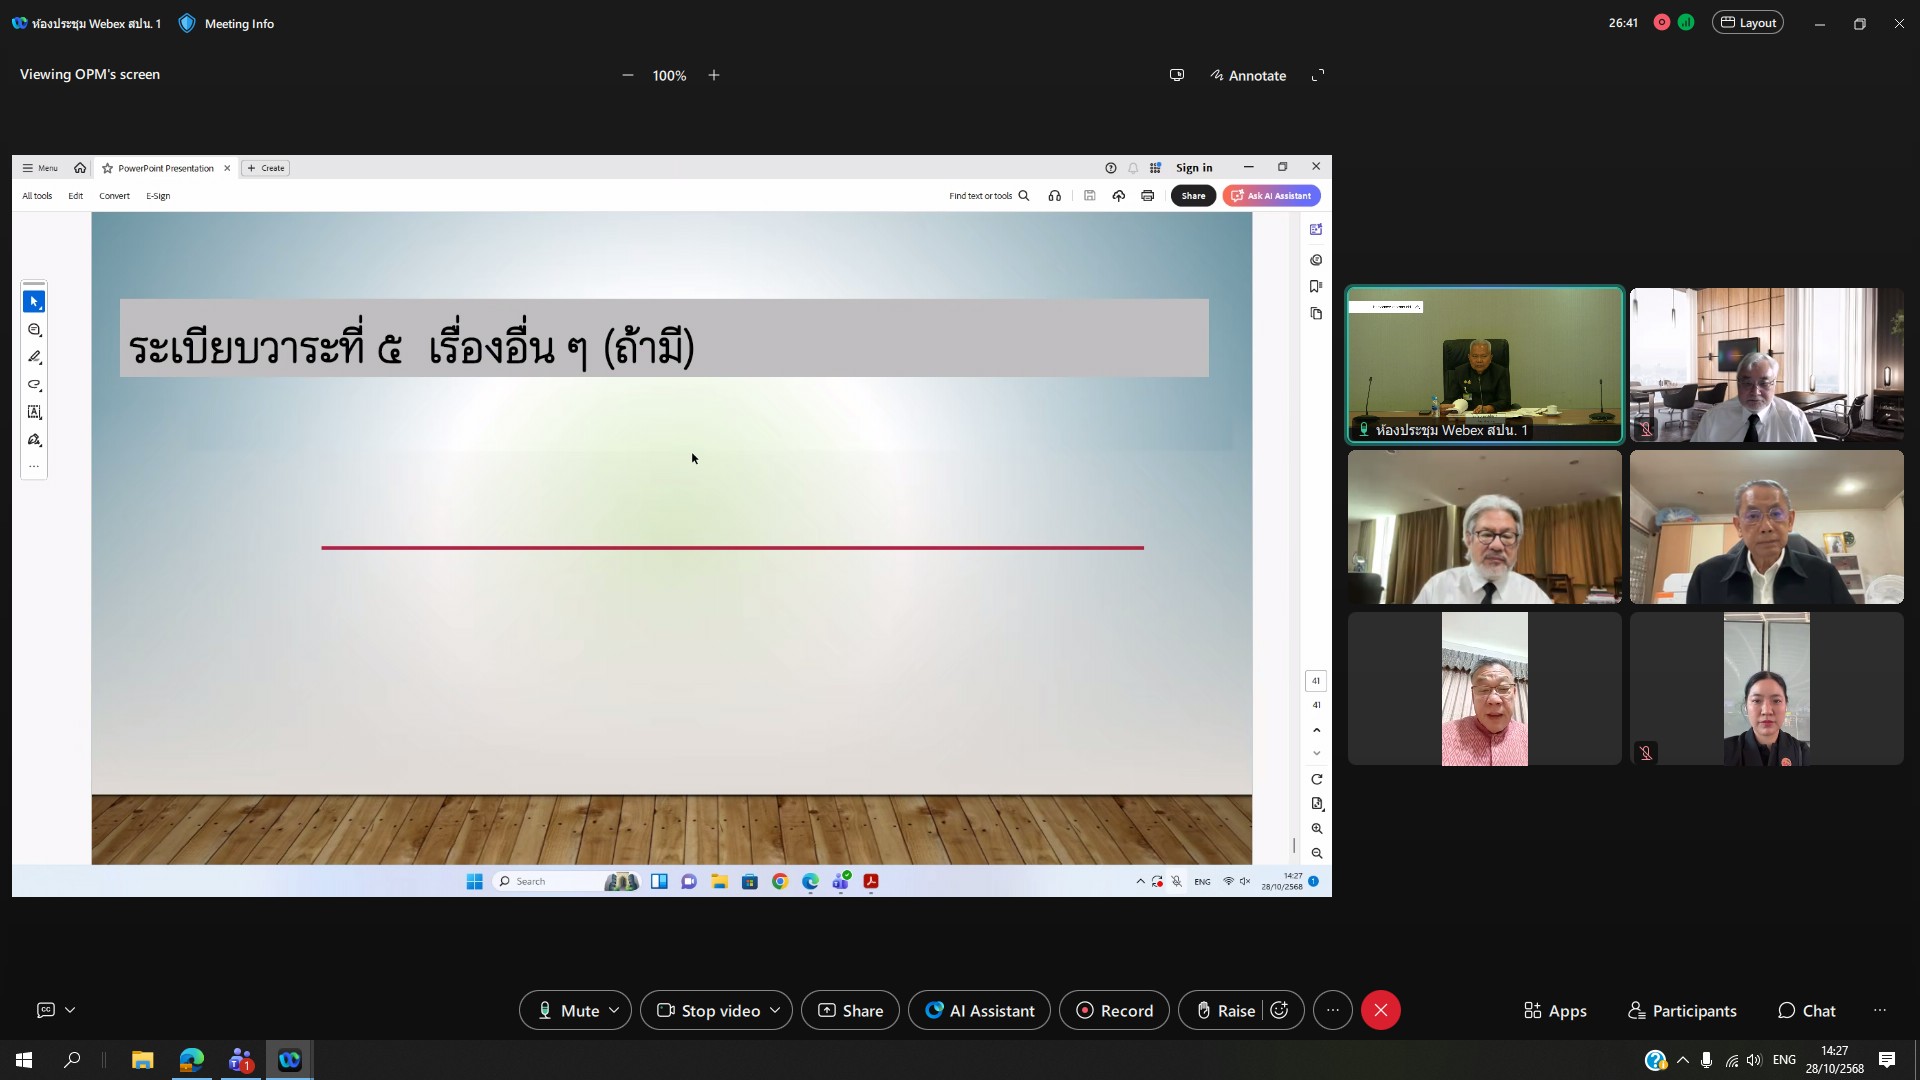1920x1080 pixels.
Task: Select the active speaker video thumbnail
Action: [1484, 365]
